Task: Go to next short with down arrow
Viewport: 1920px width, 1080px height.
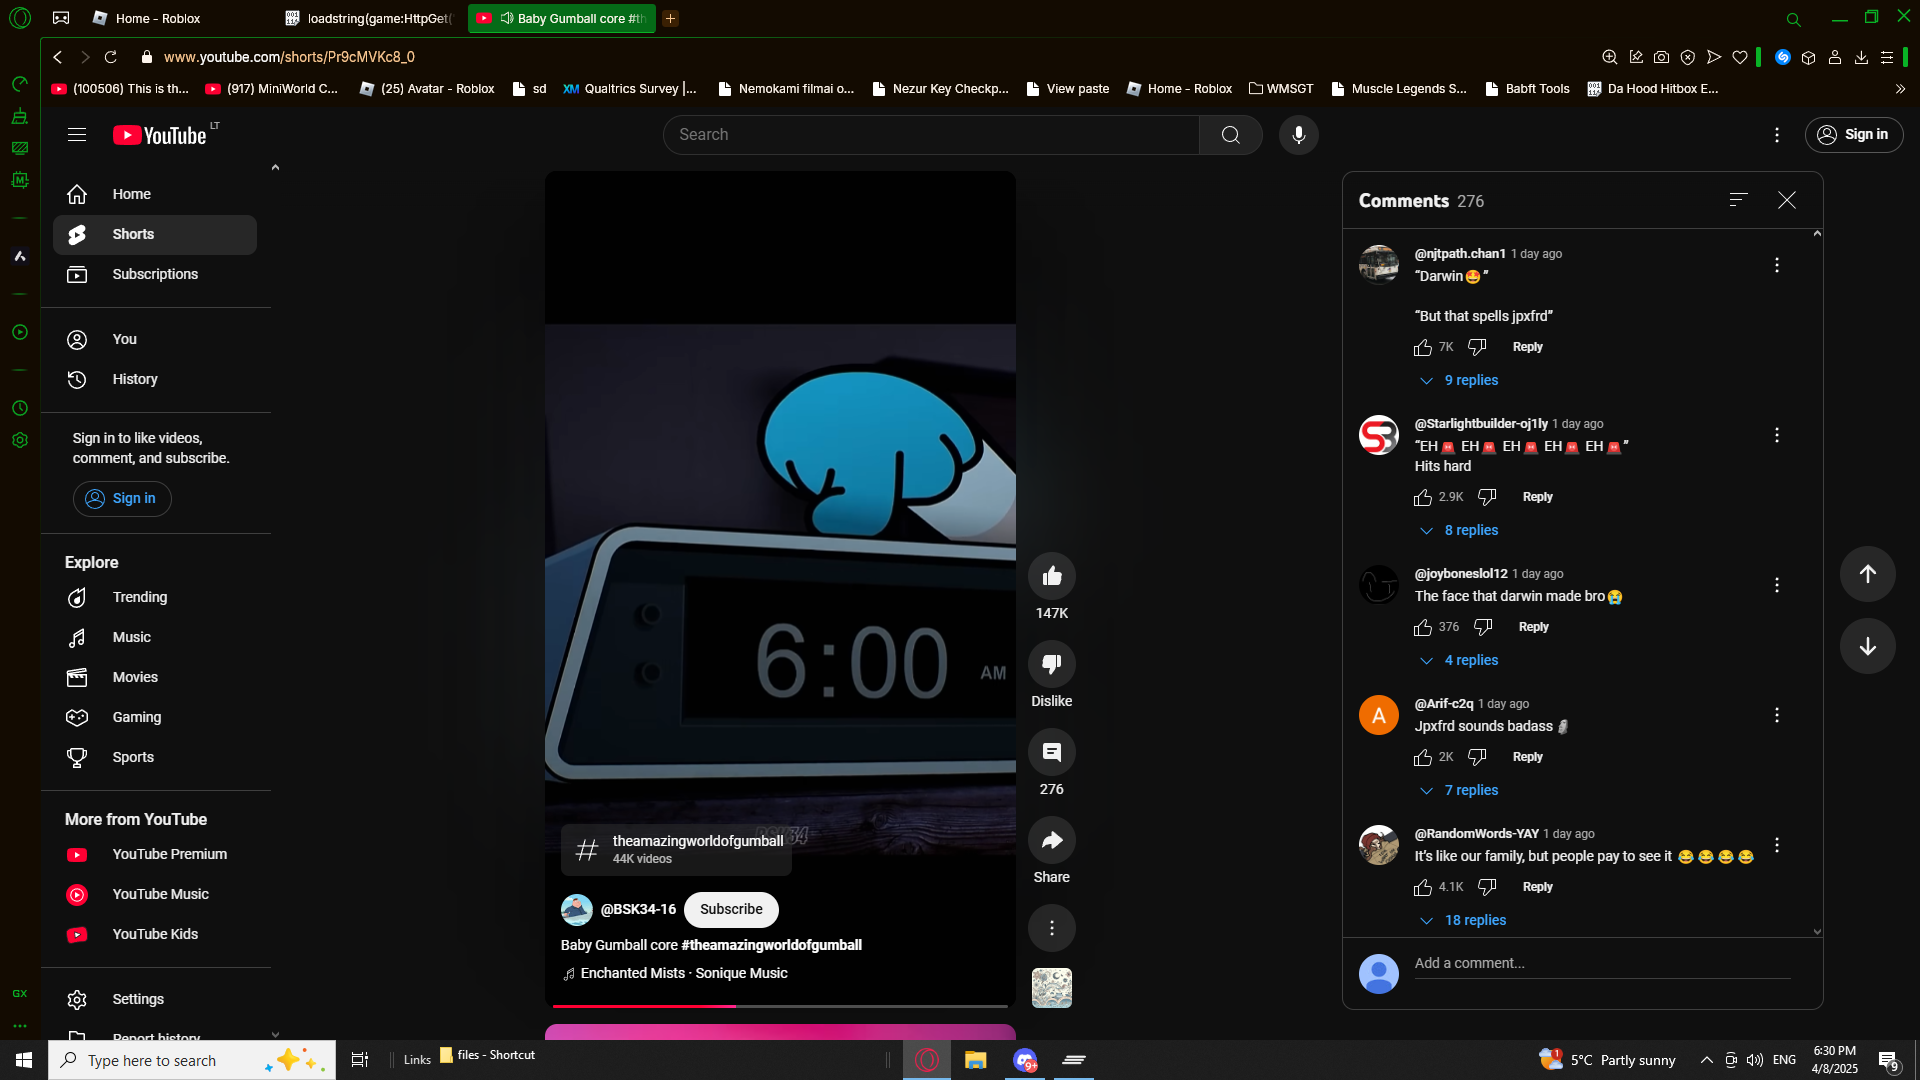Action: (1867, 646)
